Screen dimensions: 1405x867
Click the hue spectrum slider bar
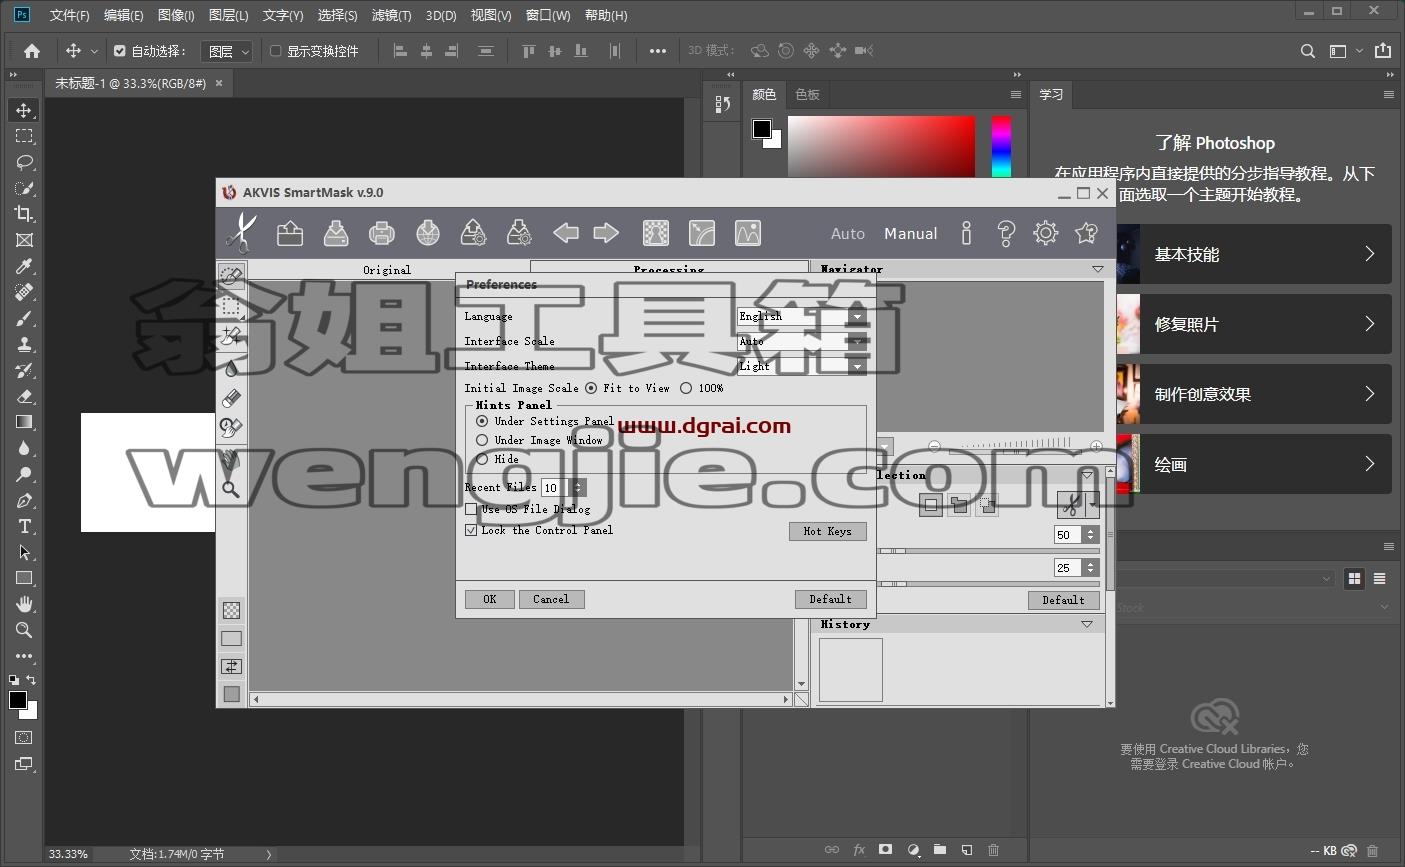(x=1001, y=147)
